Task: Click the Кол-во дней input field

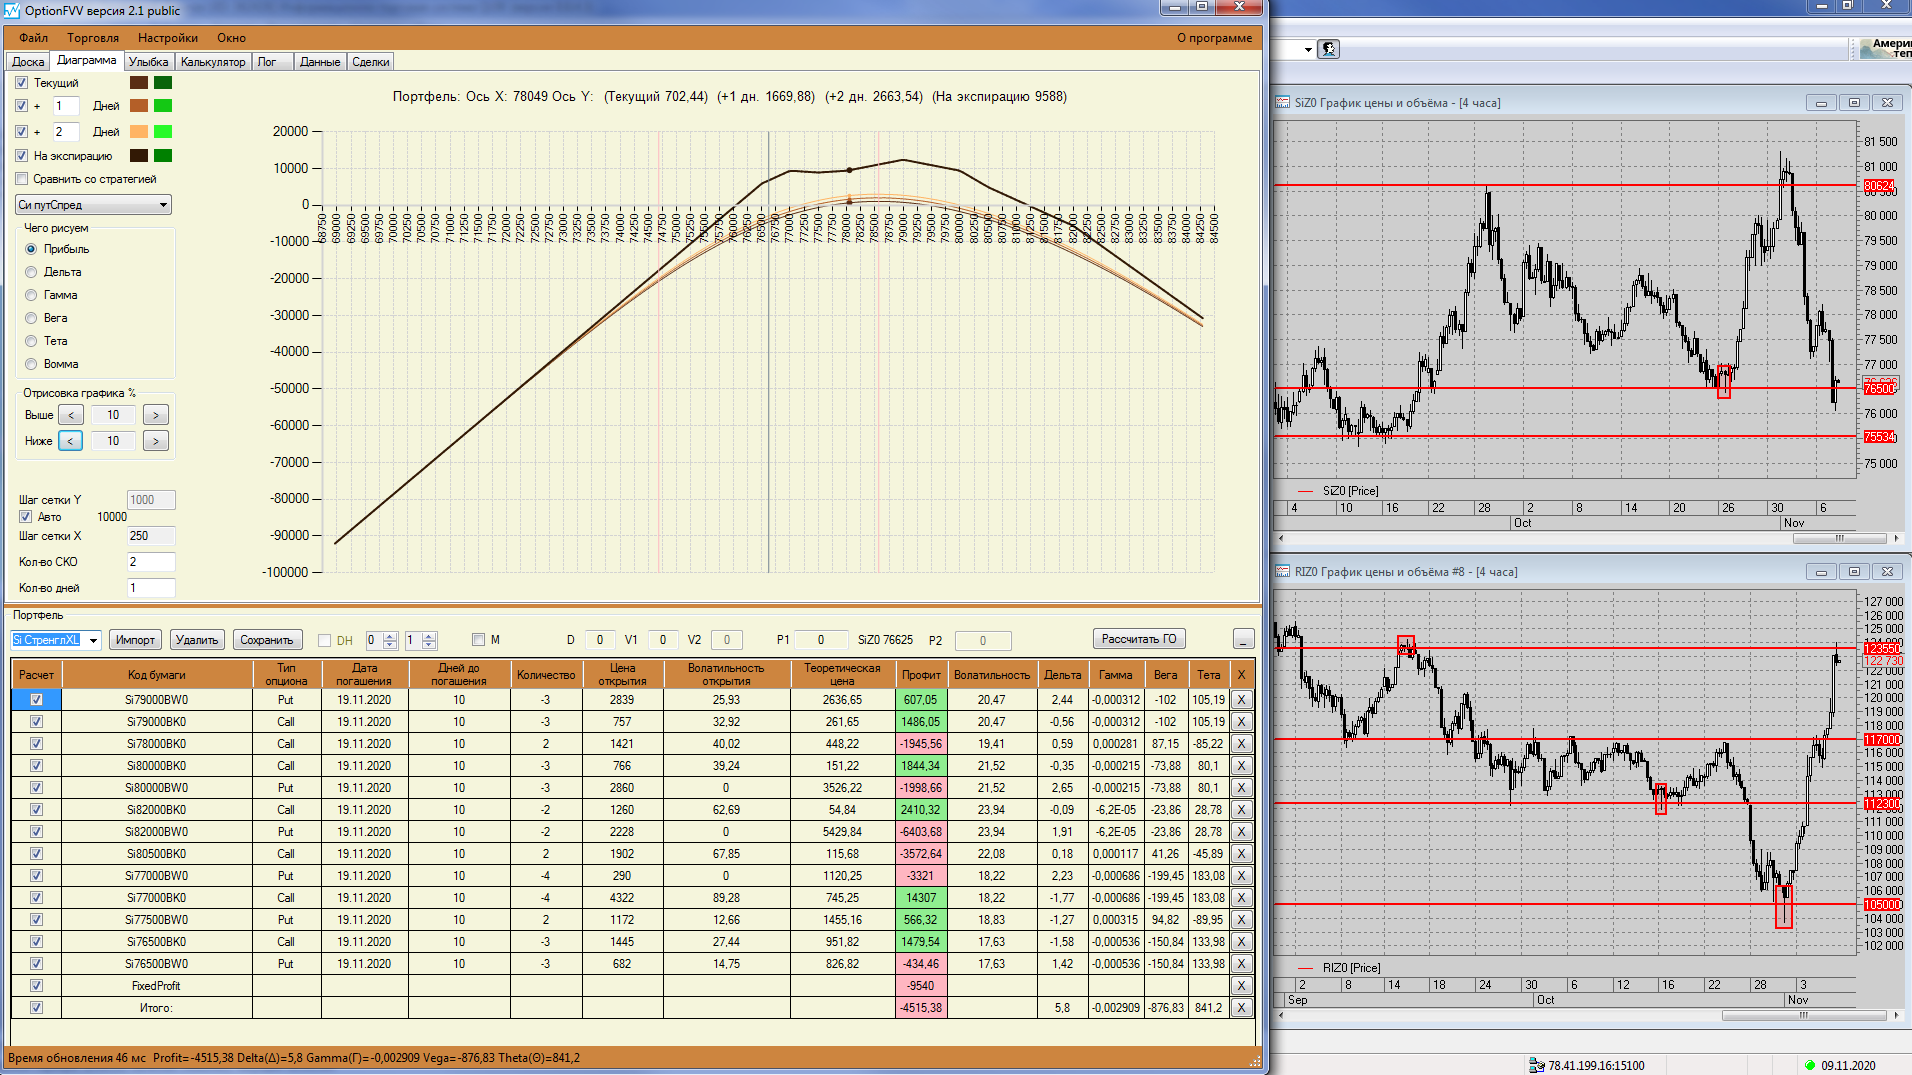Action: pos(151,588)
